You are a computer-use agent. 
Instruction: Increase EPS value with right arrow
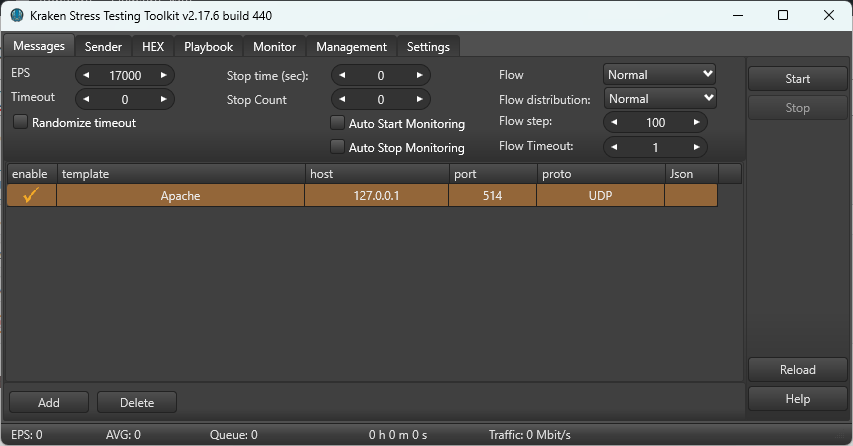164,75
